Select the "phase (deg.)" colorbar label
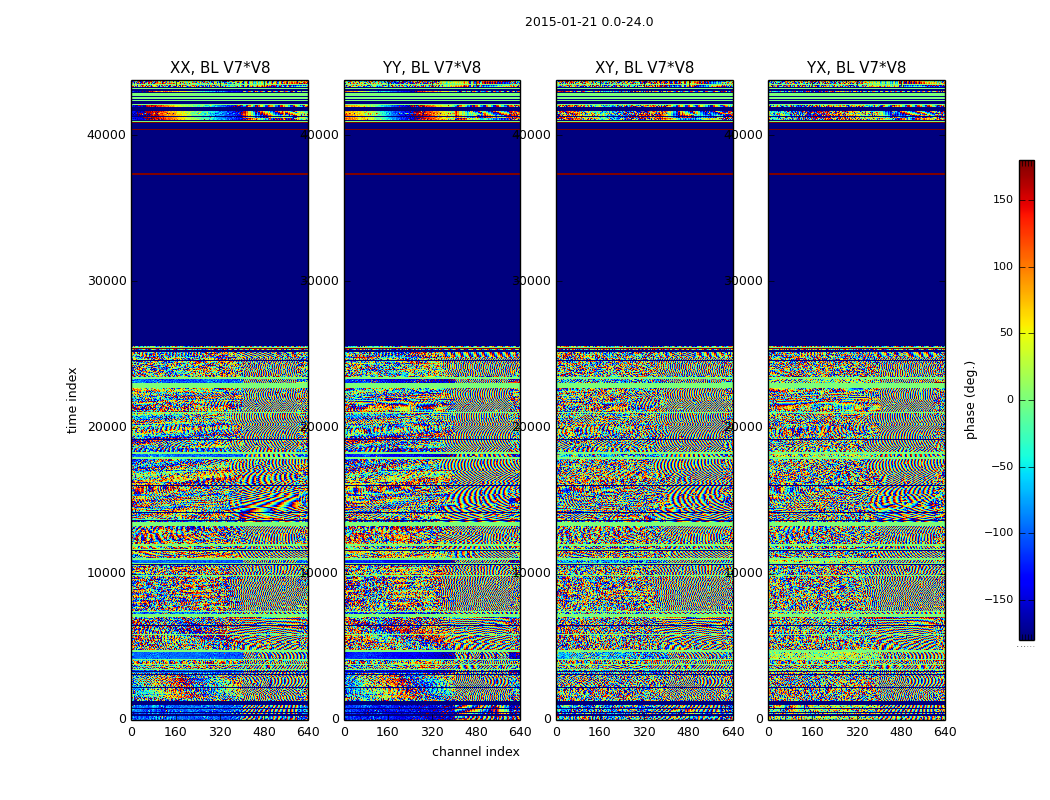This screenshot has width=1050, height=800. tap(970, 400)
